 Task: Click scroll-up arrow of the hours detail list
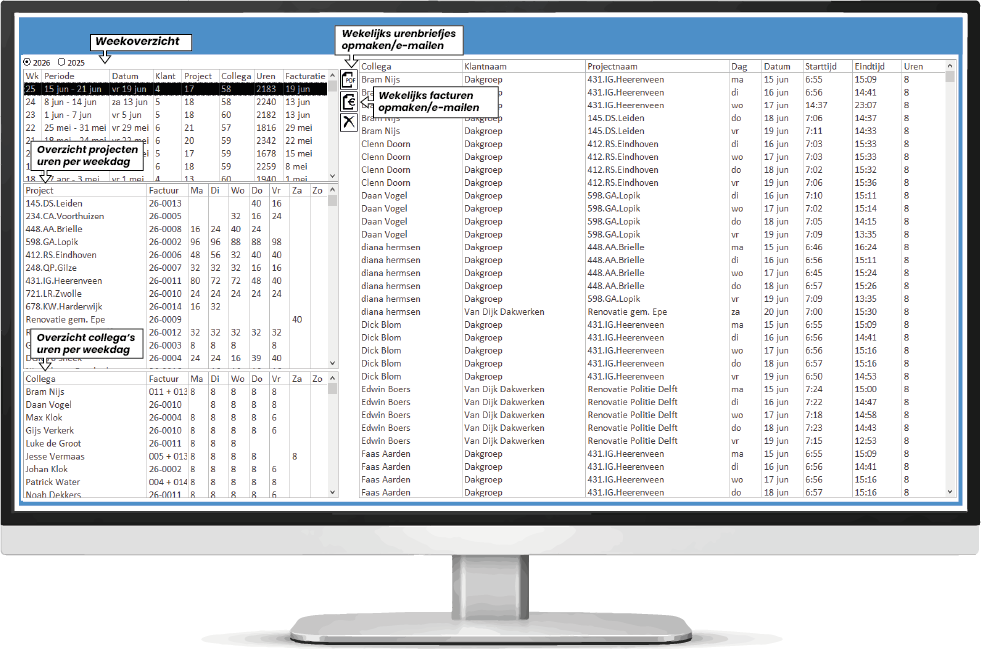tap(950, 66)
